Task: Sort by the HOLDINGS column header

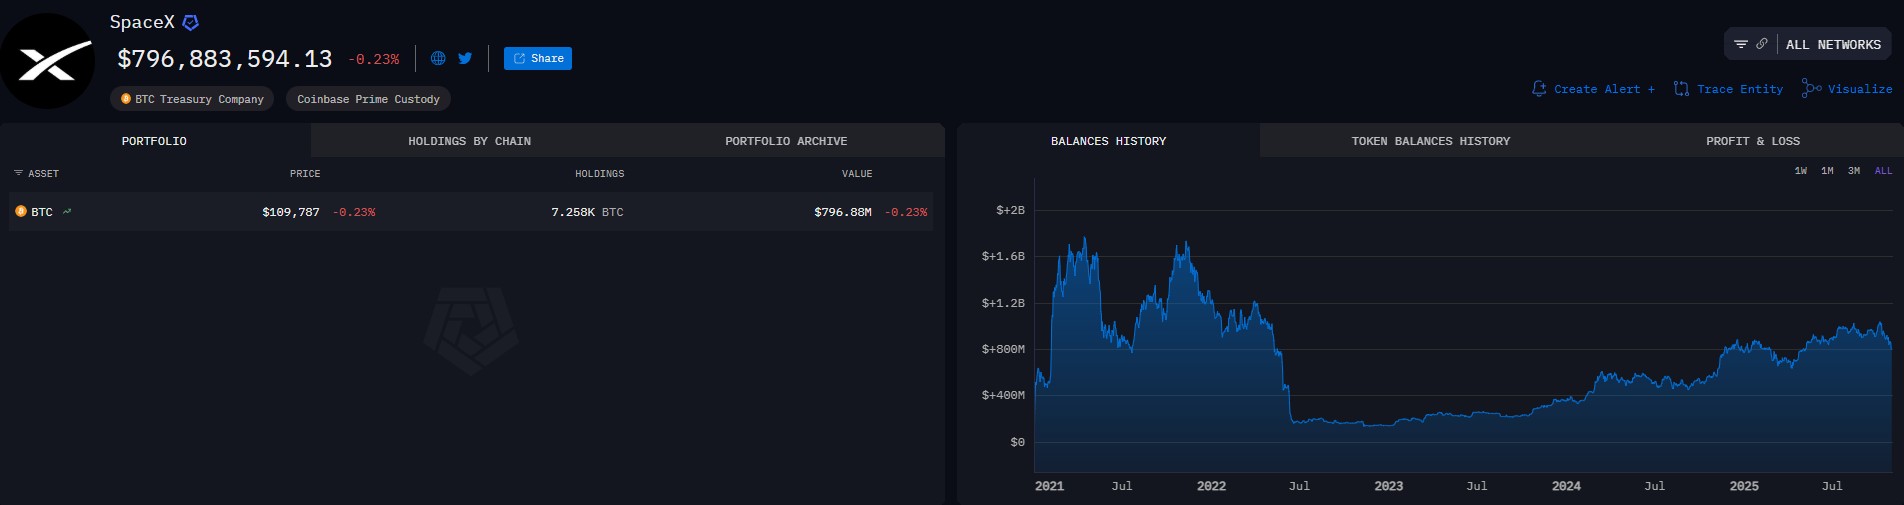Action: click(x=599, y=174)
